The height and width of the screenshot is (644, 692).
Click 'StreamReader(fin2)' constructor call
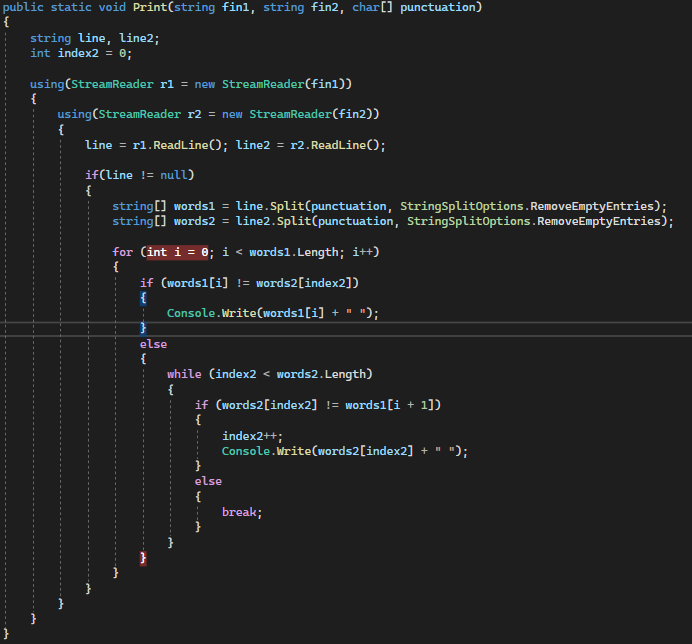(x=314, y=114)
